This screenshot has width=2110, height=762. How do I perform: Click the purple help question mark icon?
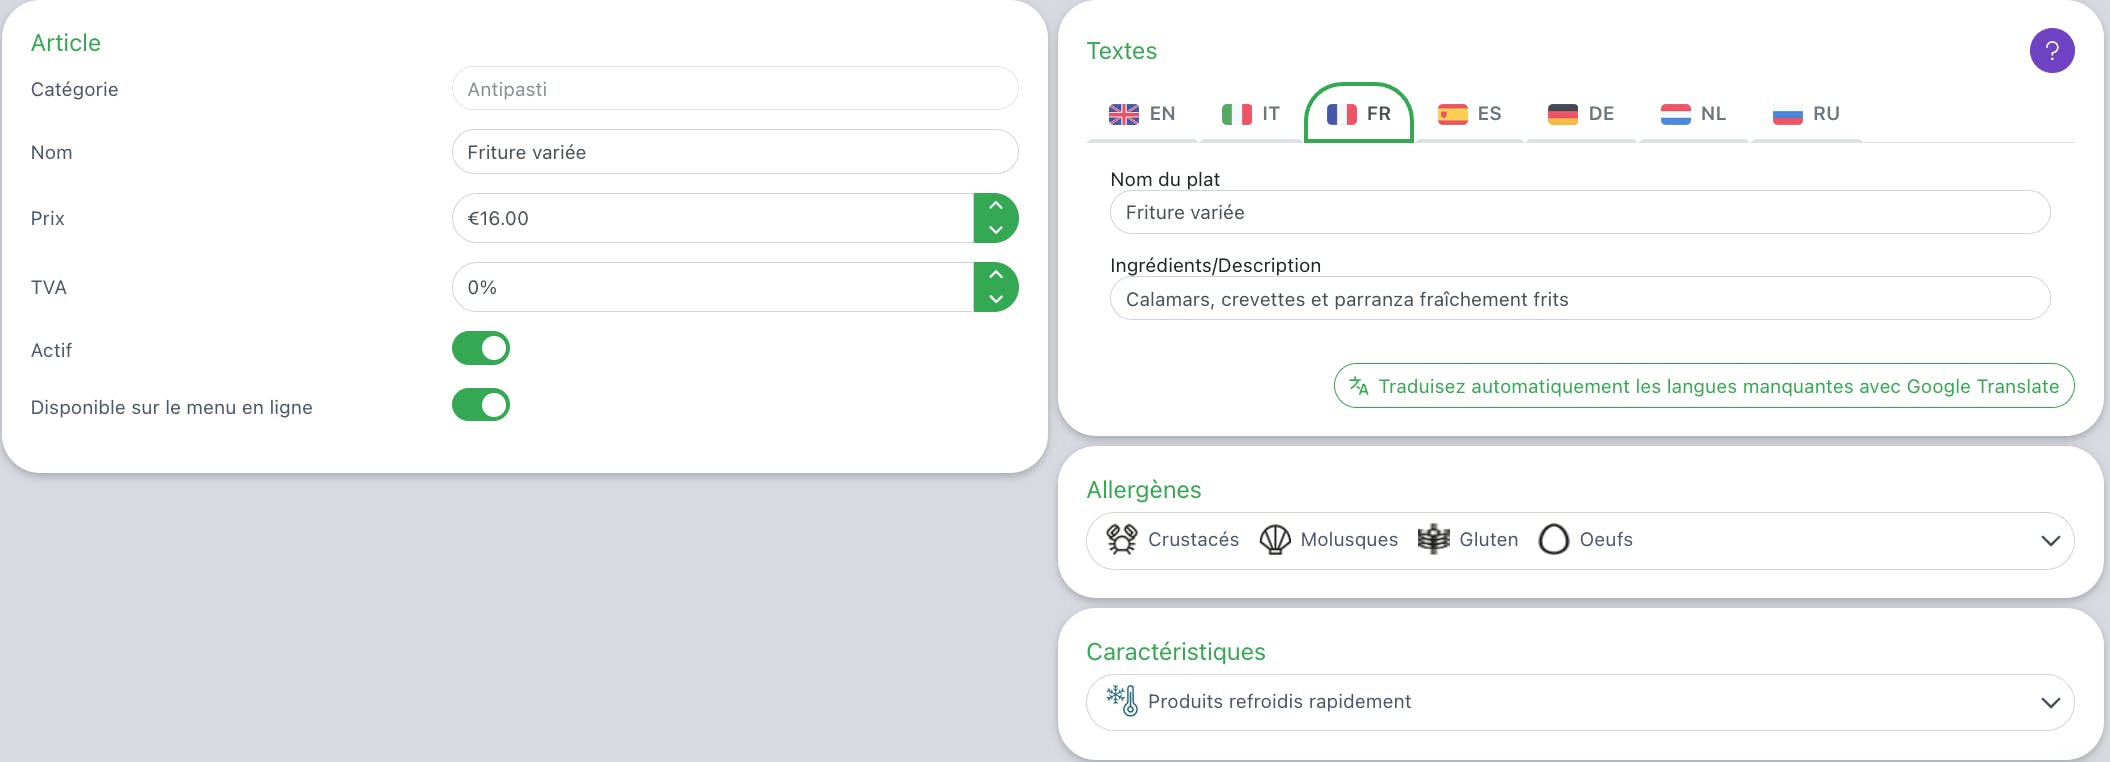(2051, 51)
